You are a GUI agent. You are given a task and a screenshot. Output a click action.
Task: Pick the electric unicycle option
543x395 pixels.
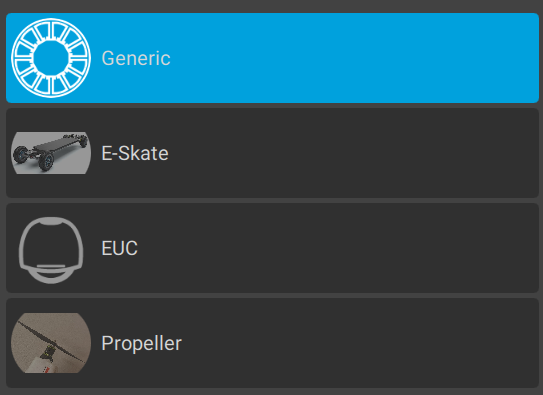273,248
